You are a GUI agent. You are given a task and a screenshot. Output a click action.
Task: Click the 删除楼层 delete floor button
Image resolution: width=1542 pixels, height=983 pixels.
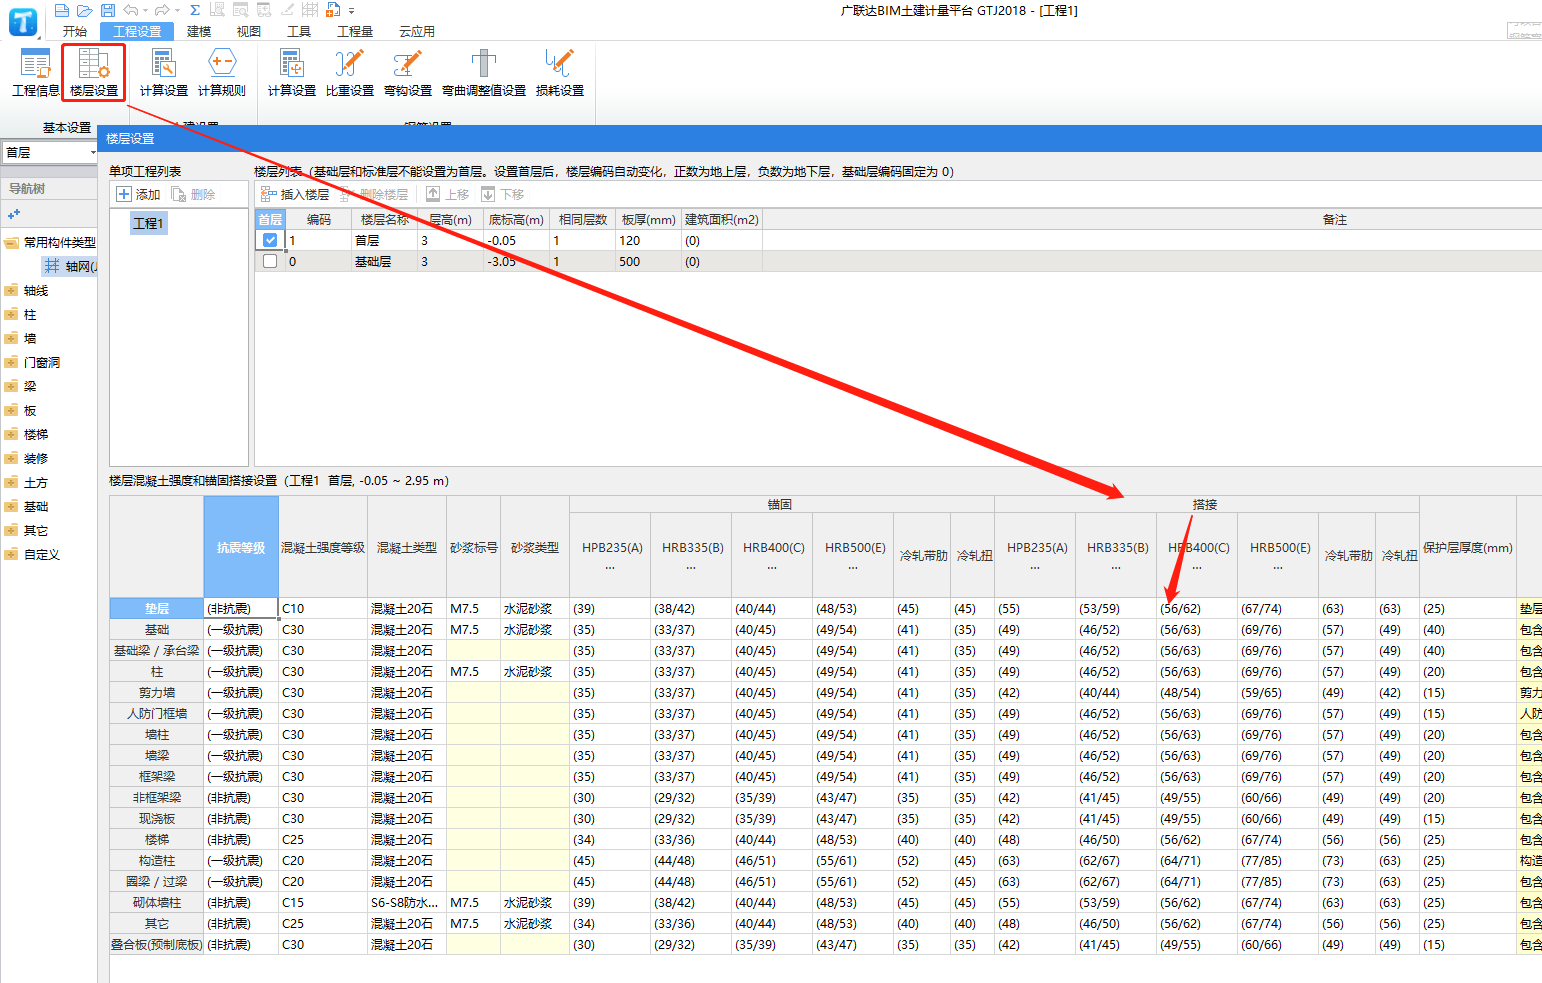(x=374, y=194)
